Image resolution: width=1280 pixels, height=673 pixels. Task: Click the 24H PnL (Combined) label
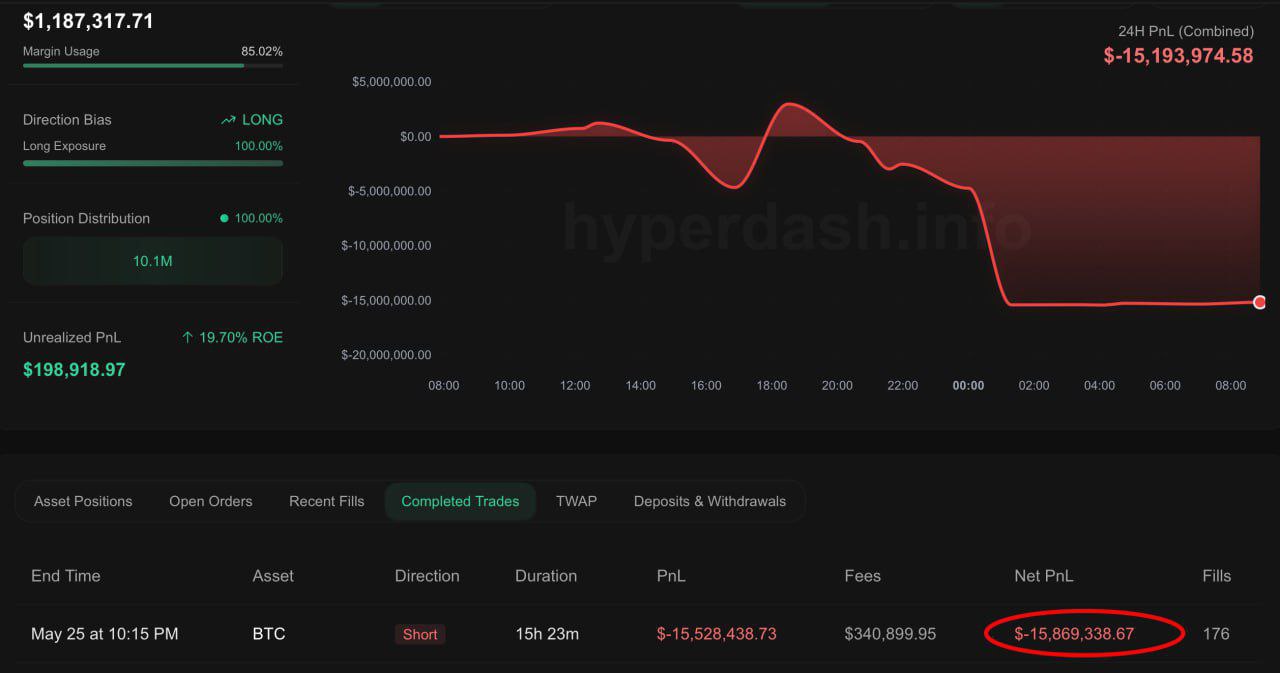(x=1186, y=31)
